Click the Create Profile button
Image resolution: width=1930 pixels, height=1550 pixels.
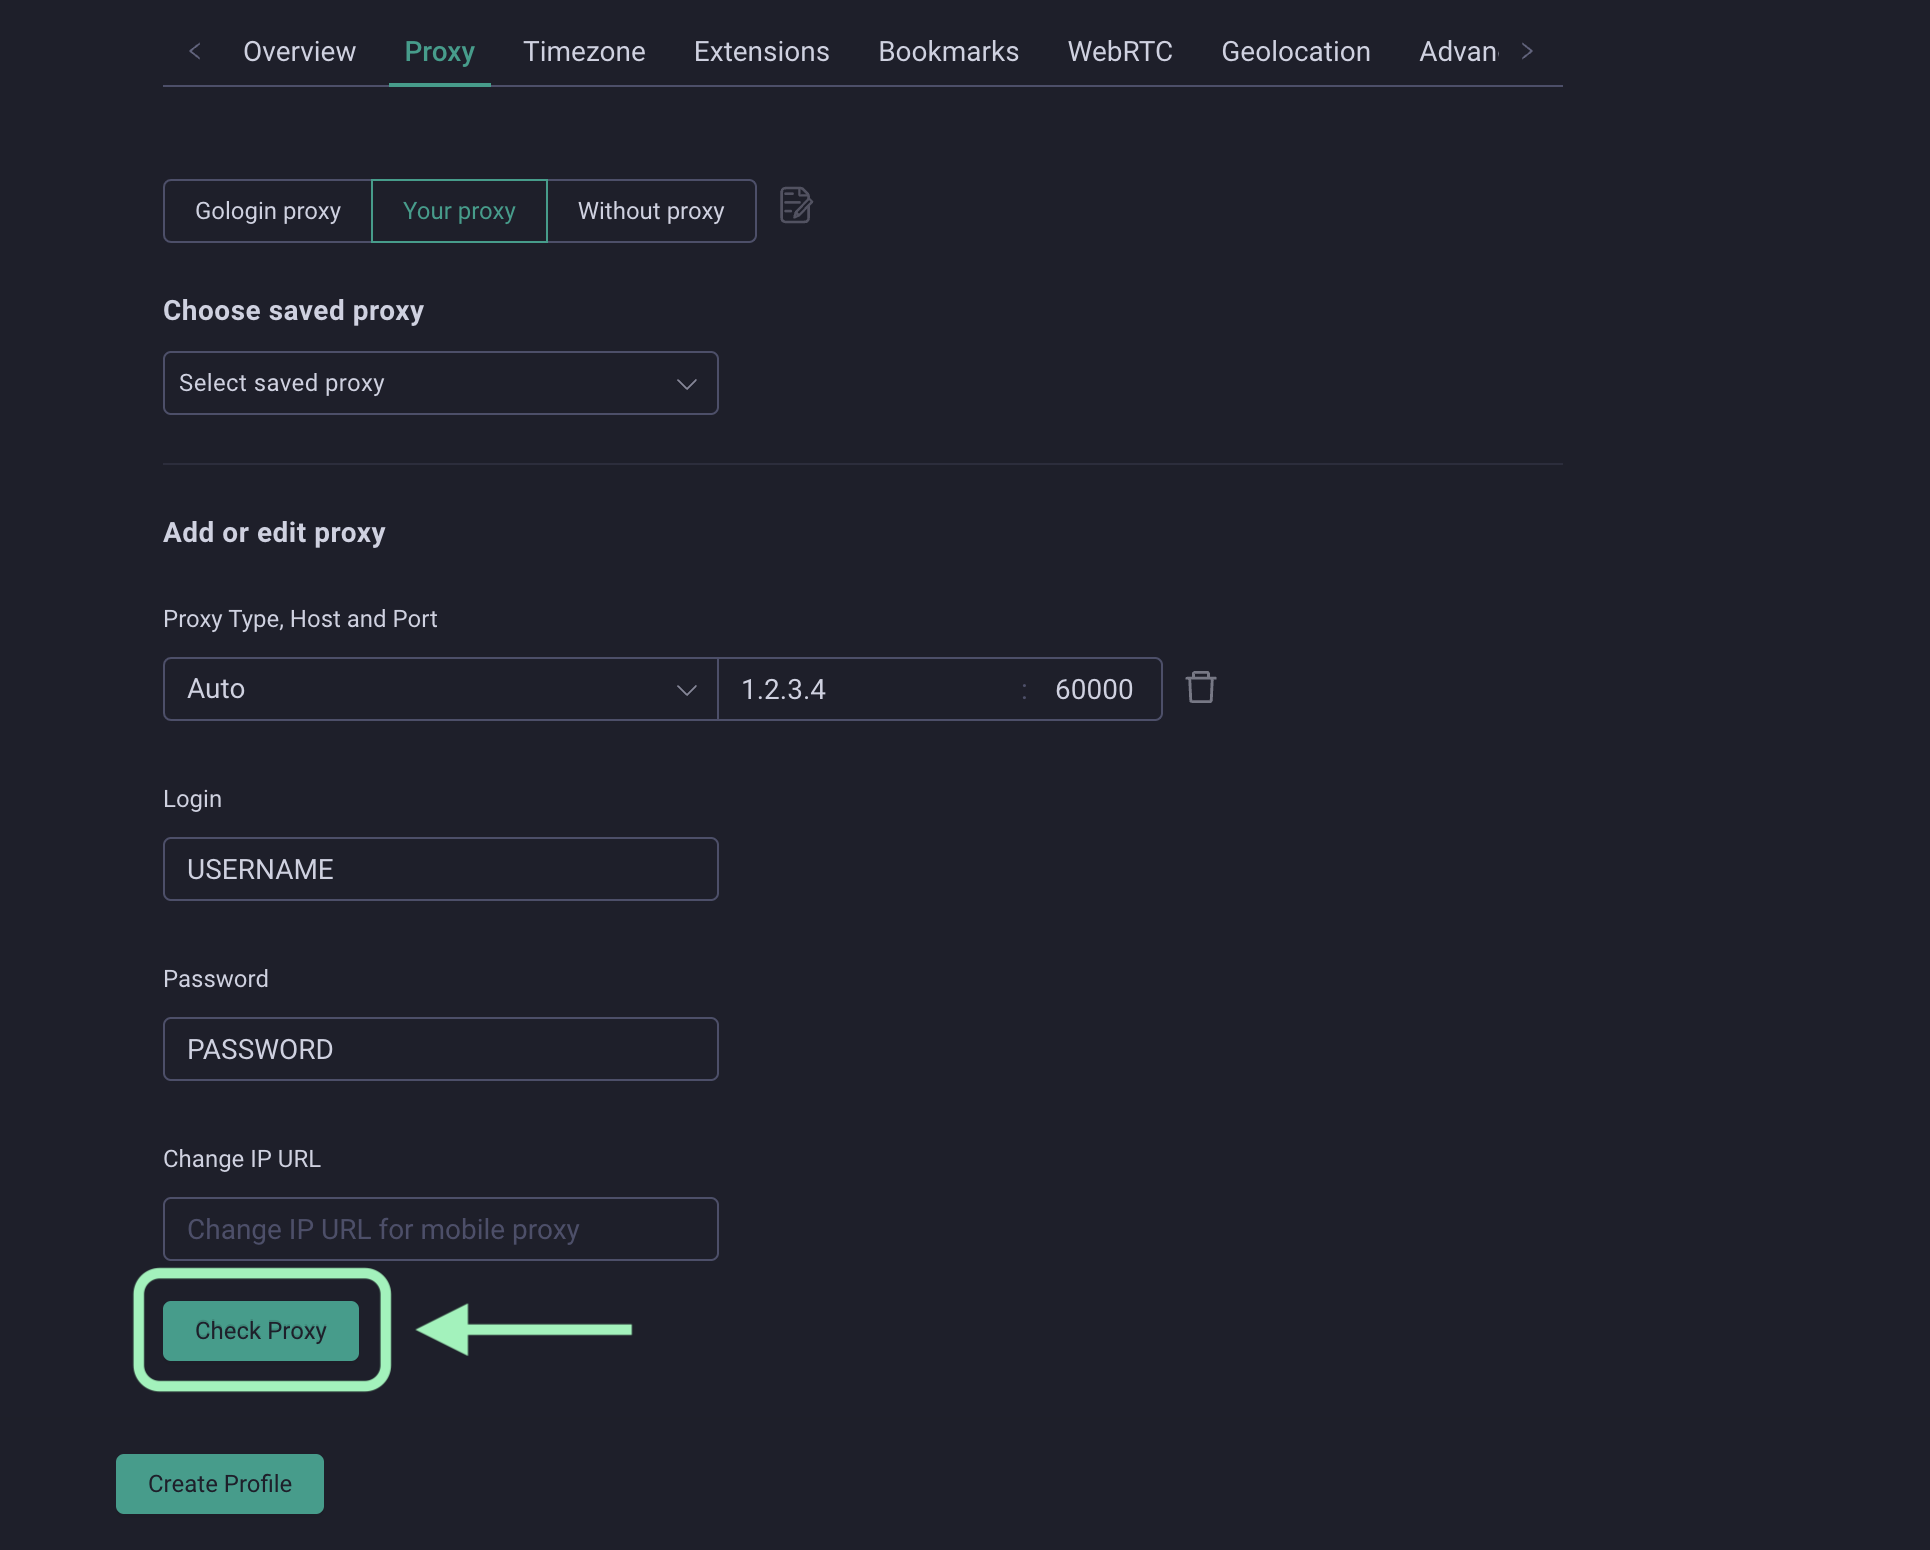(x=220, y=1484)
